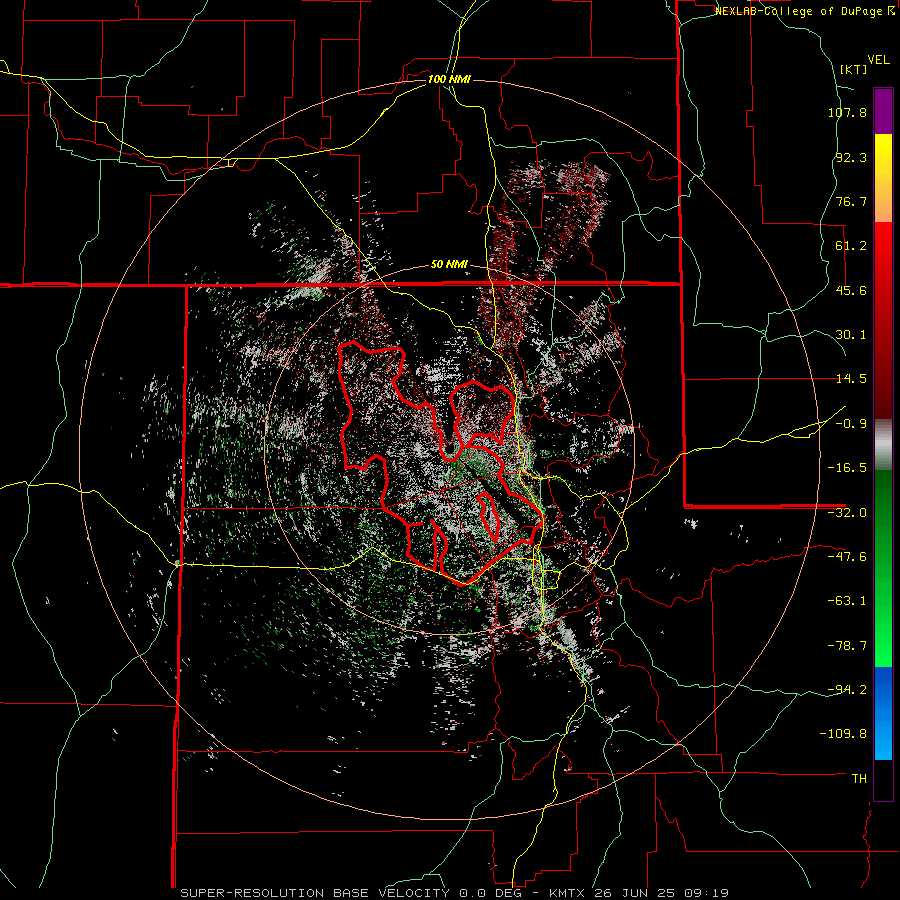Click the 107.8 velocity scale value
The image size is (900, 900).
point(847,112)
